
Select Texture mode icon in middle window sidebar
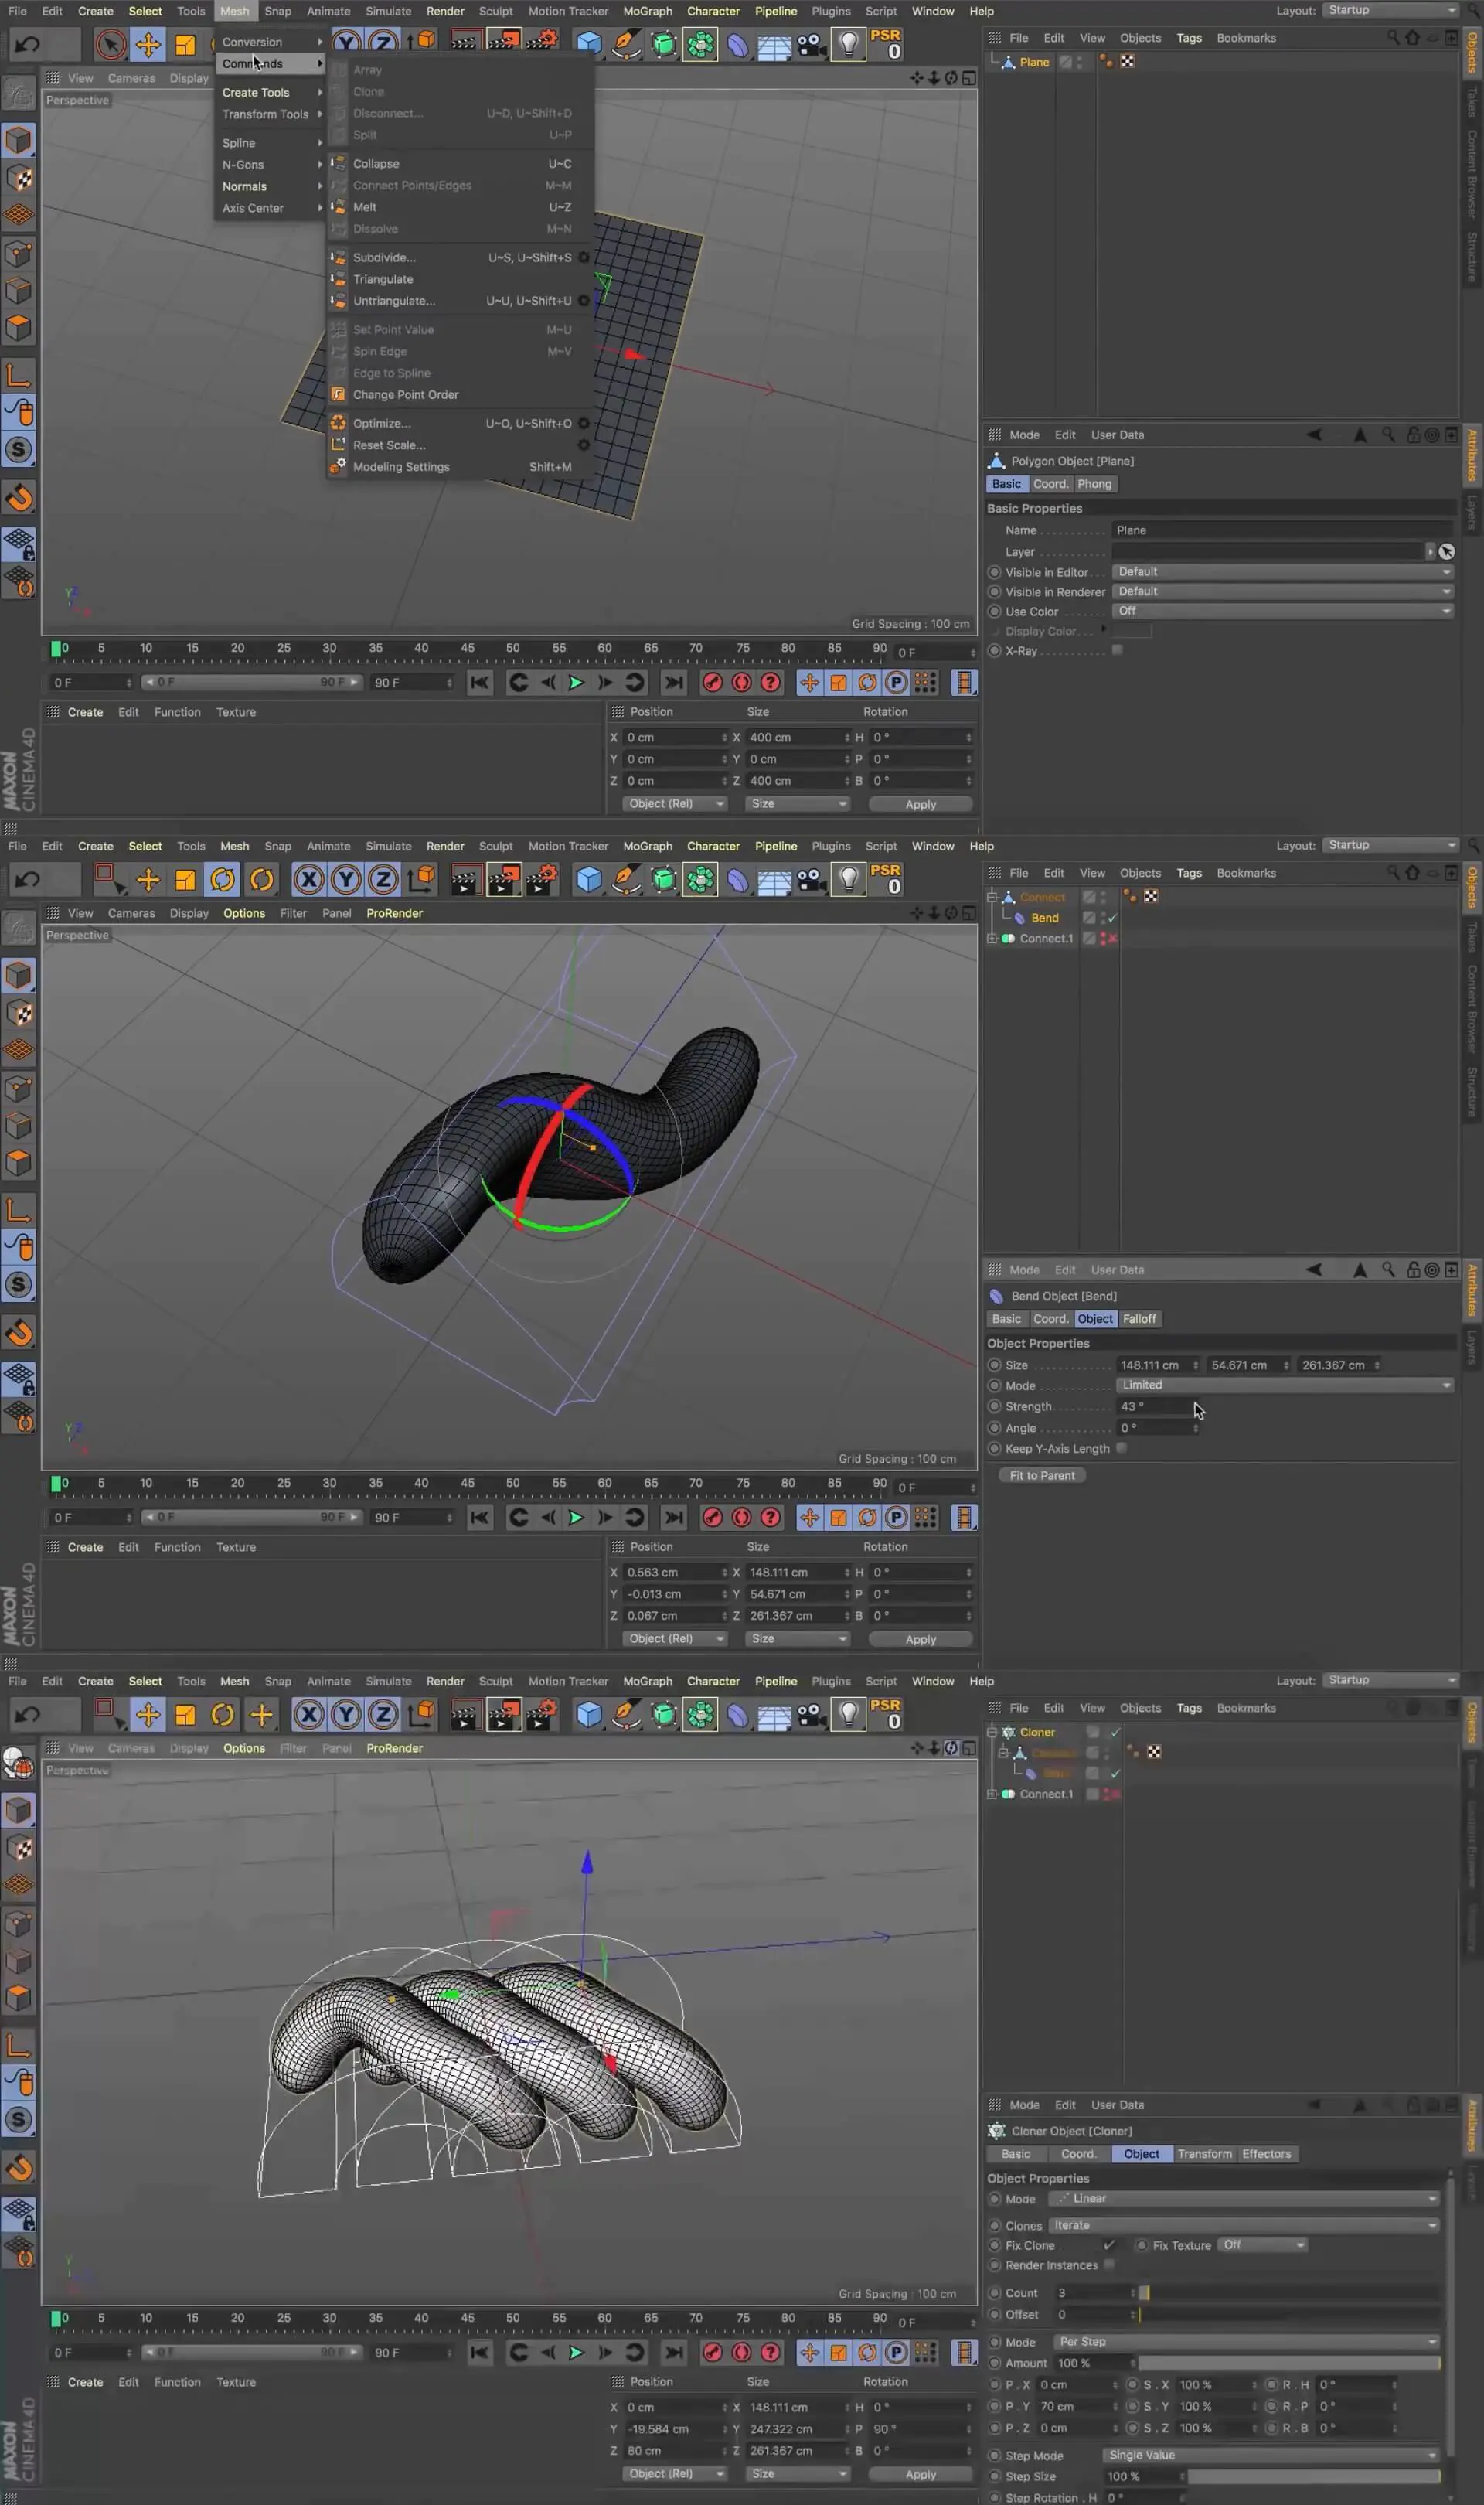(x=19, y=1013)
